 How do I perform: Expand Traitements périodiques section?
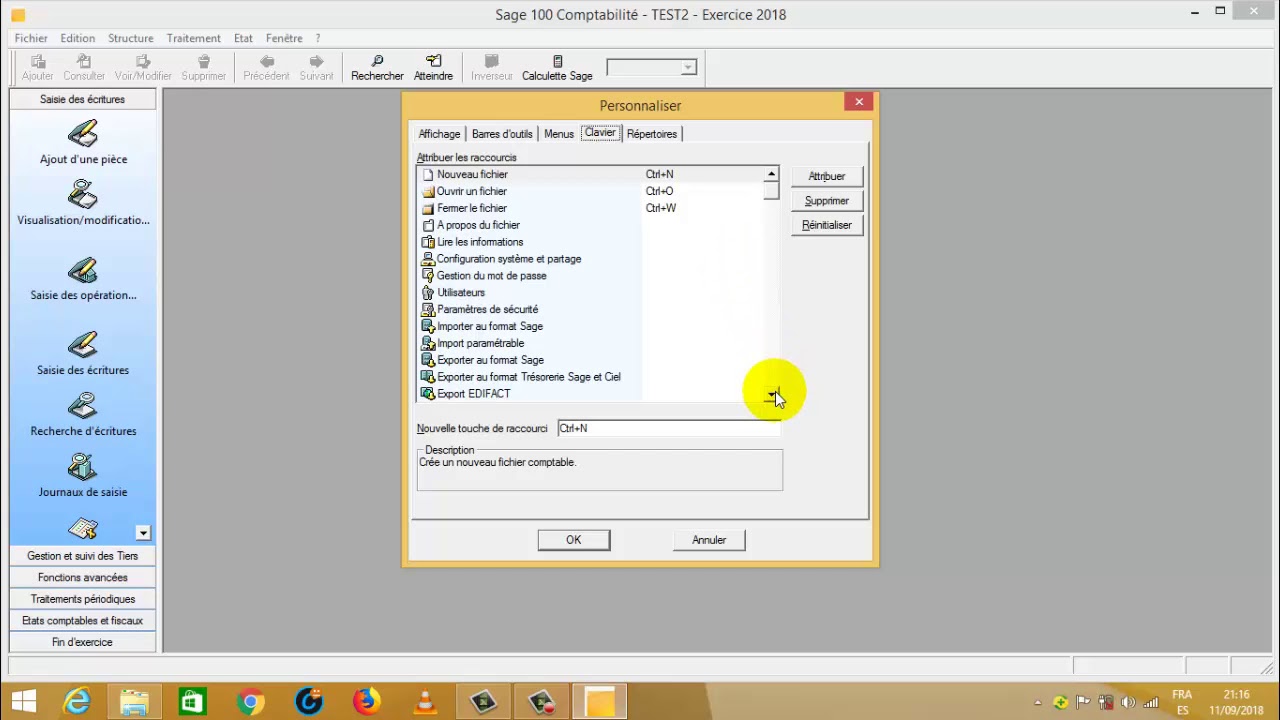click(x=82, y=599)
